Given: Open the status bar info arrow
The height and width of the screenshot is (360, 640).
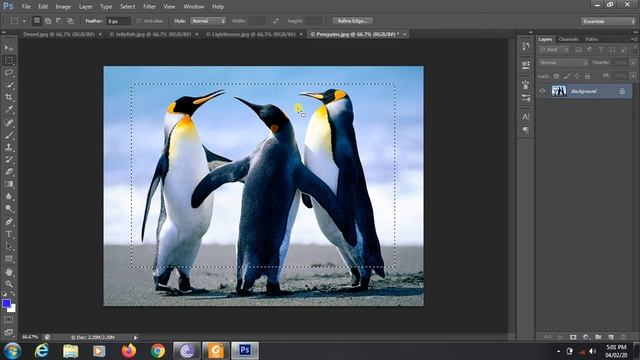Looking at the screenshot, I should (x=136, y=338).
